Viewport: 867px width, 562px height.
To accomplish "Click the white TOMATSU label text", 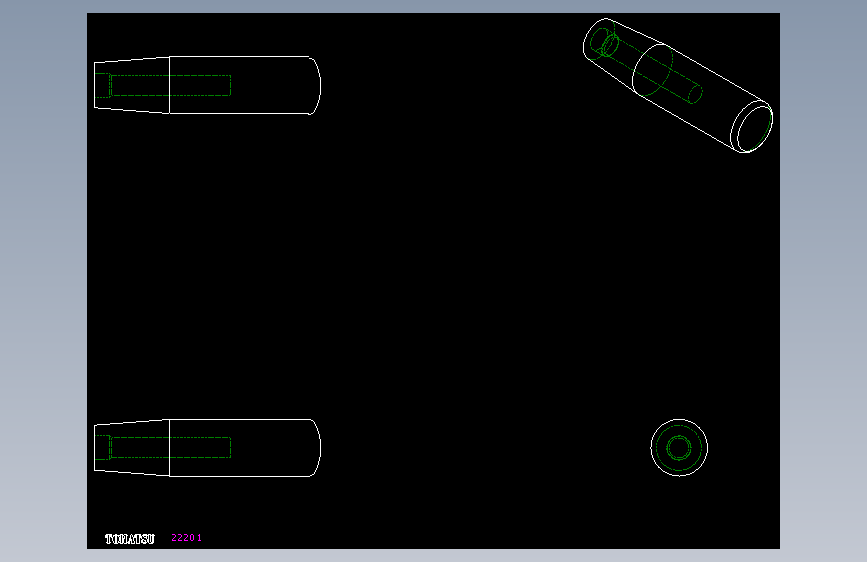I will point(130,539).
